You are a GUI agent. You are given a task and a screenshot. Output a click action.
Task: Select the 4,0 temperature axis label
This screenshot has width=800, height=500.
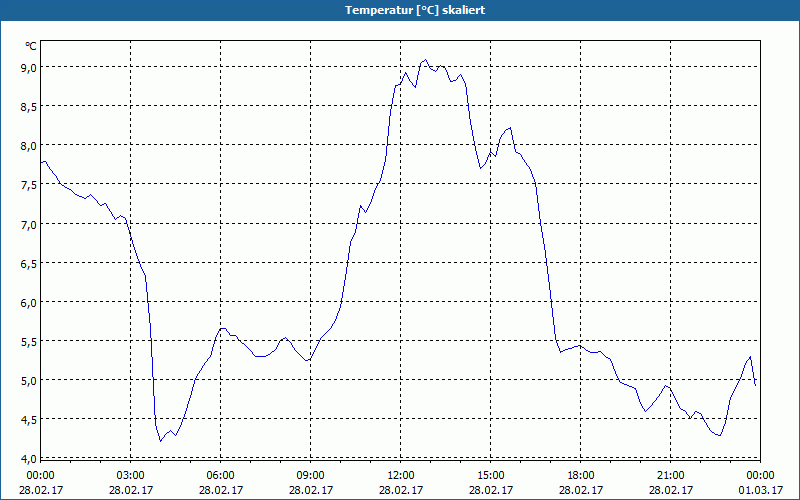click(28, 459)
